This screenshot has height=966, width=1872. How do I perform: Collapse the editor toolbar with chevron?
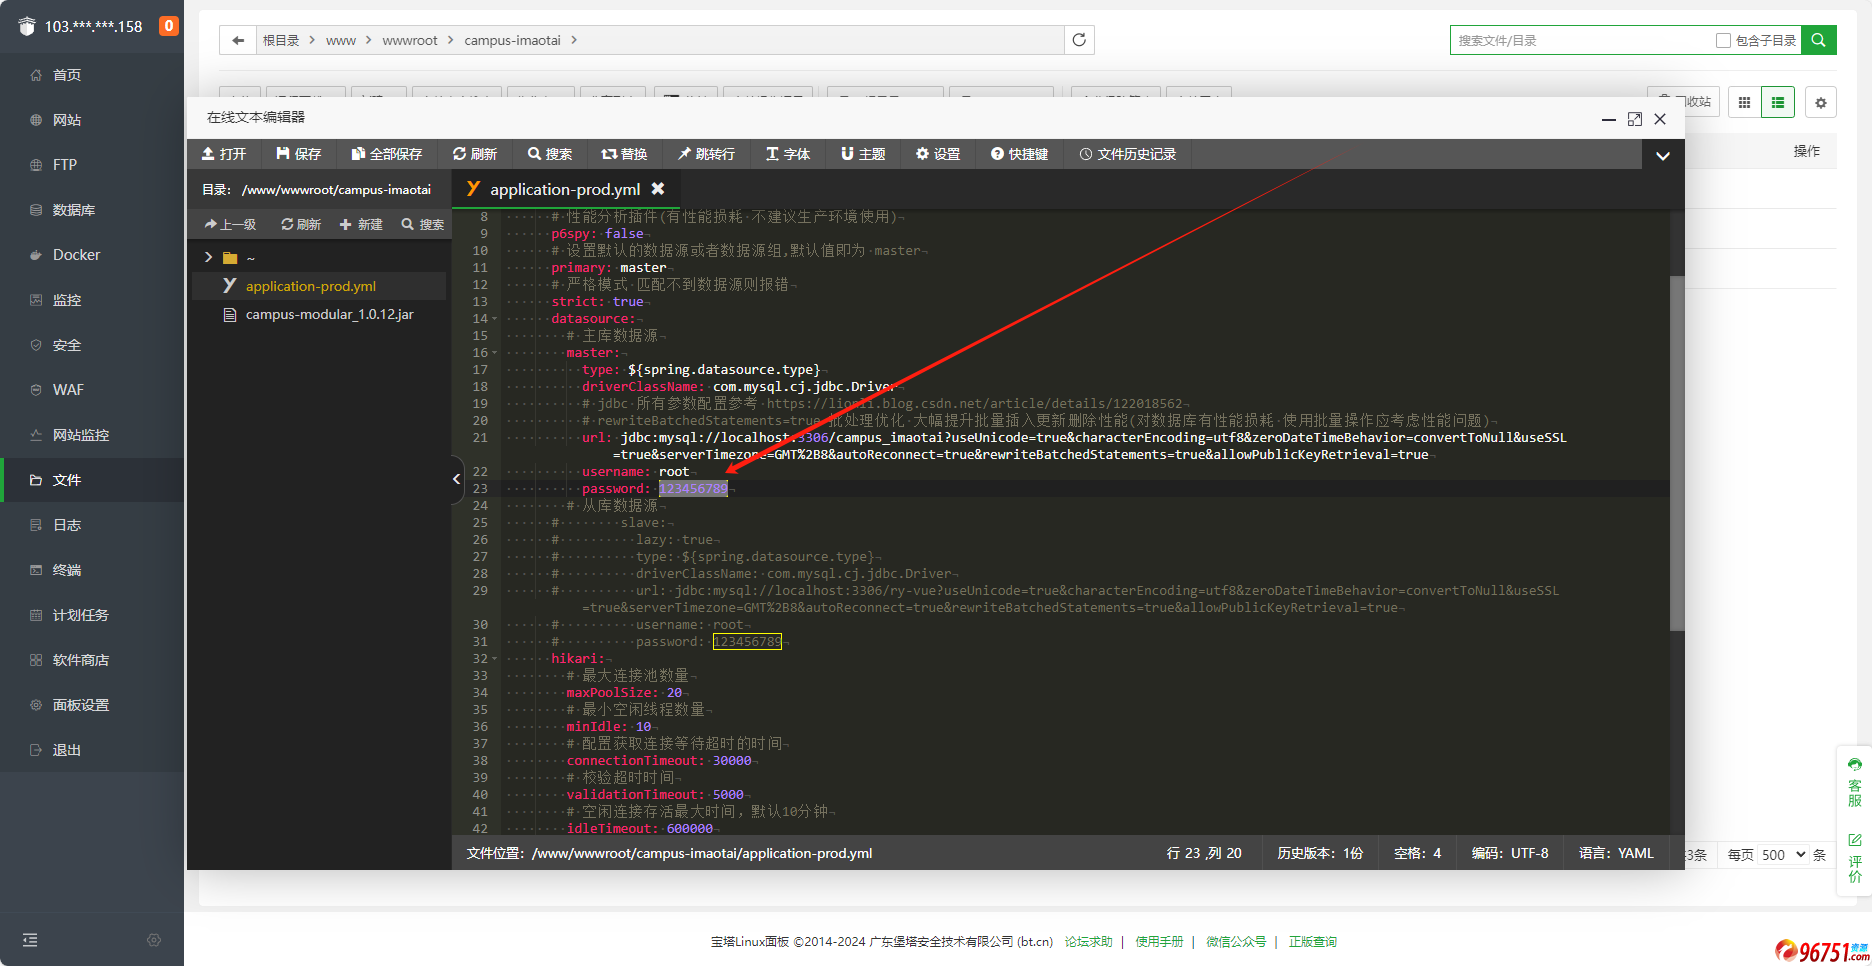pos(1663,155)
